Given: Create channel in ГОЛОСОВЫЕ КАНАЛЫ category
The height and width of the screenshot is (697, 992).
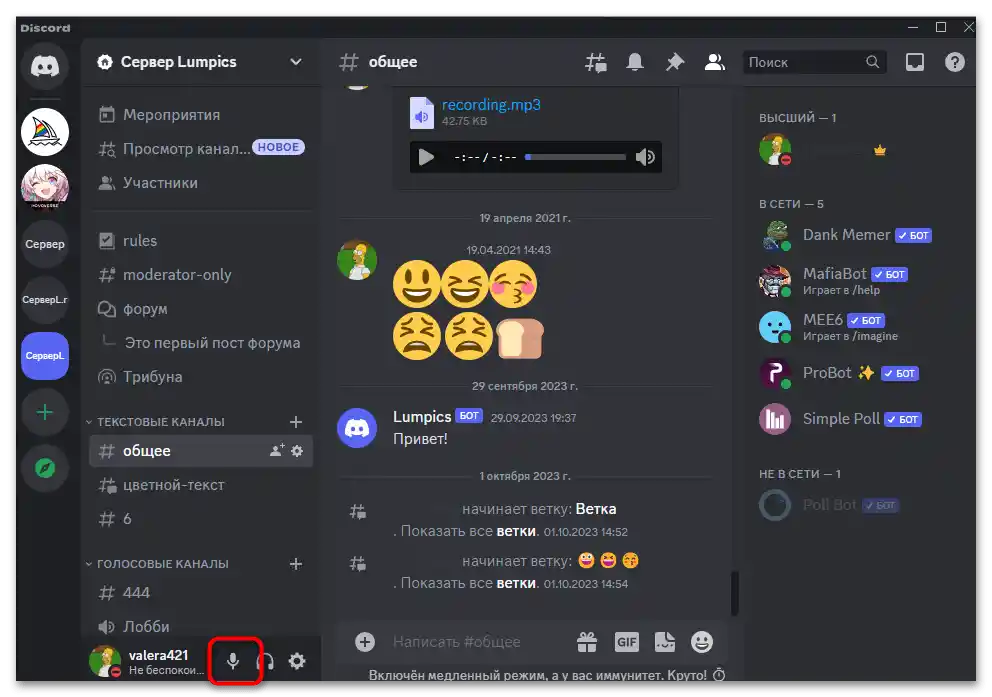Looking at the screenshot, I should 295,564.
